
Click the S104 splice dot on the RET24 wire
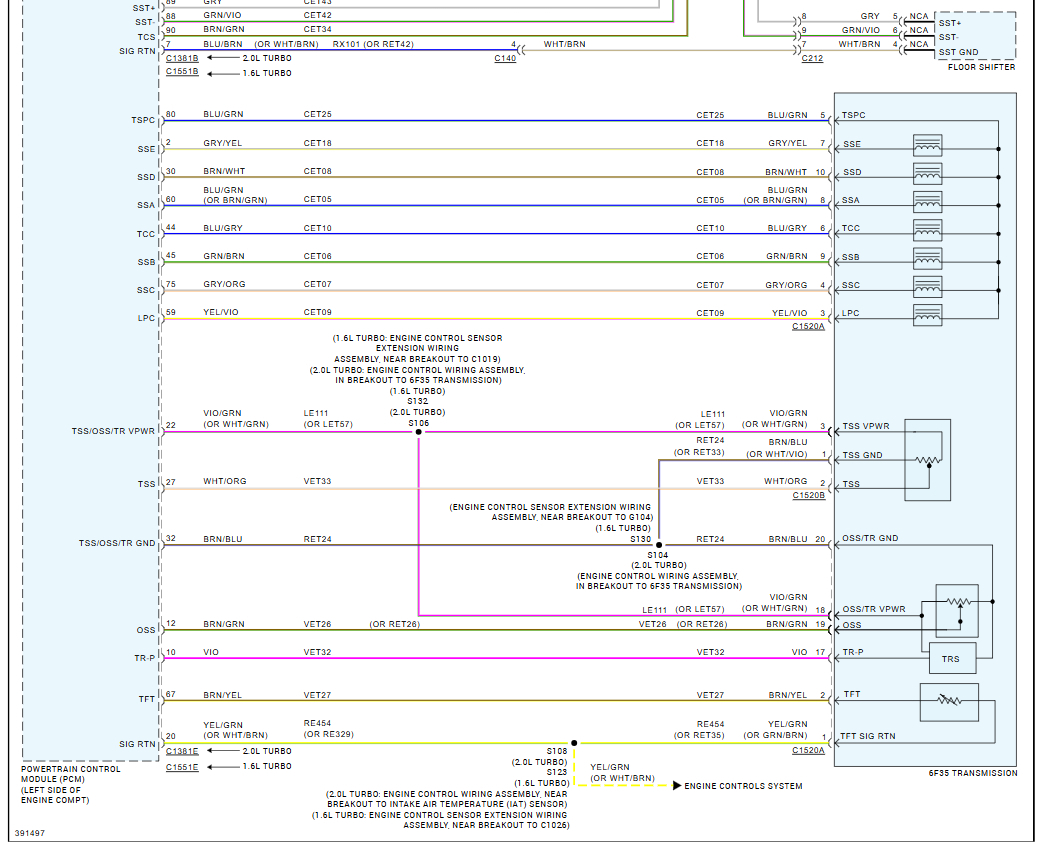coord(659,545)
